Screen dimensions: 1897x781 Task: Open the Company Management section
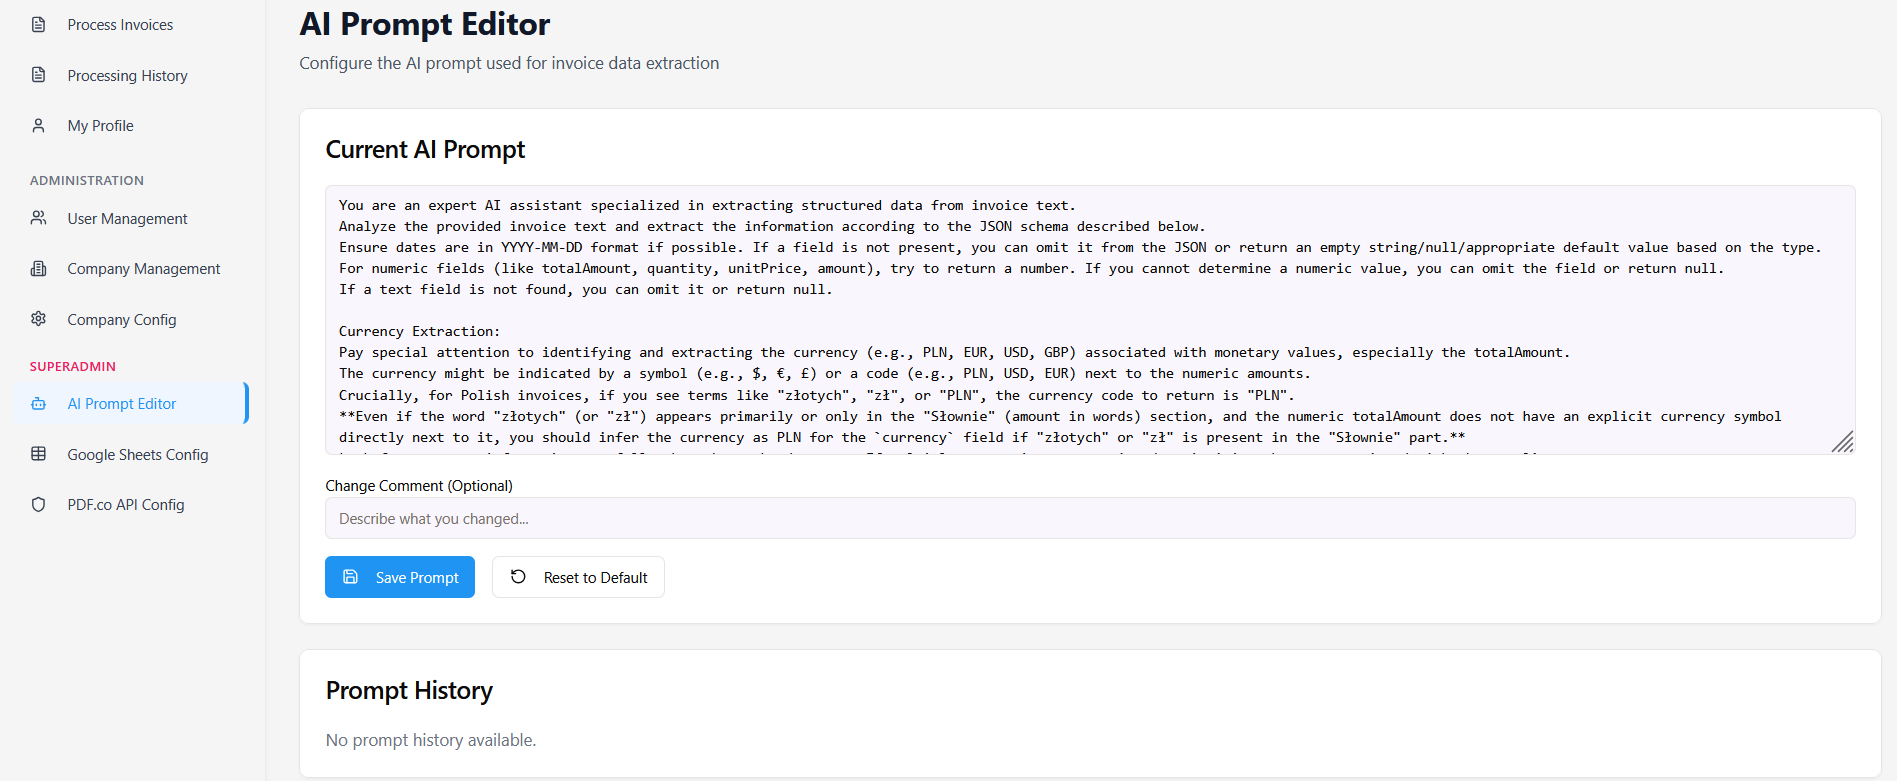pos(144,269)
